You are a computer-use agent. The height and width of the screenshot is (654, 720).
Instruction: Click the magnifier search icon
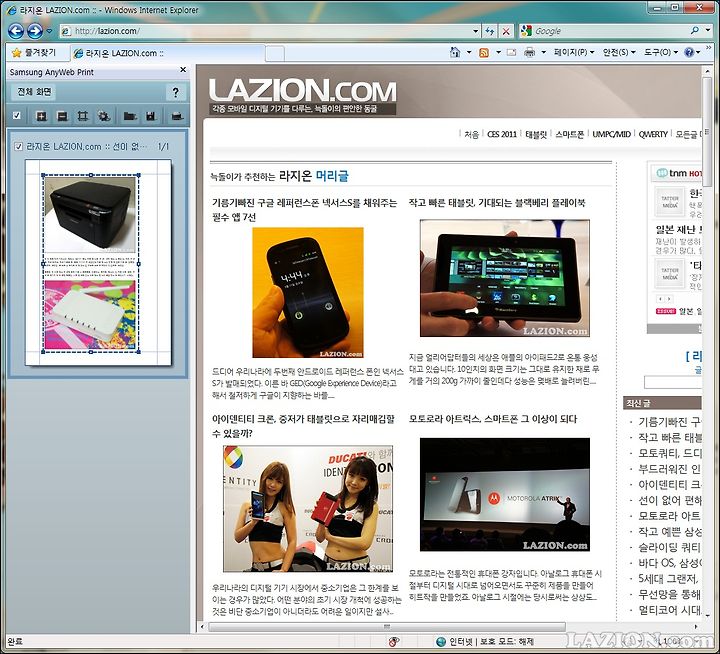[x=695, y=31]
